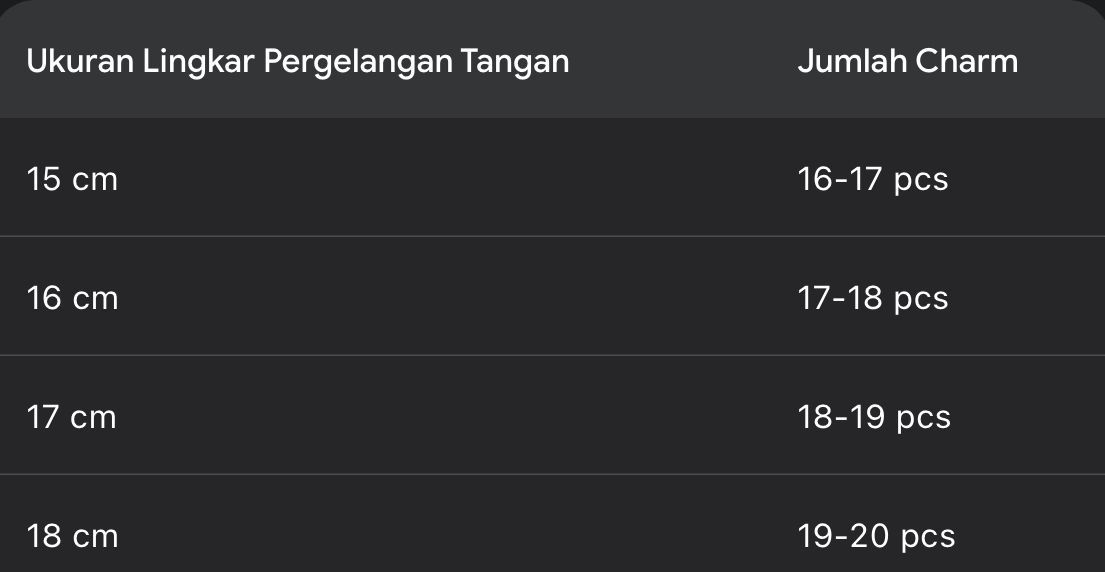The height and width of the screenshot is (572, 1105).
Task: Select the "18-19 pcs" charm count cell
Action: pos(873,417)
